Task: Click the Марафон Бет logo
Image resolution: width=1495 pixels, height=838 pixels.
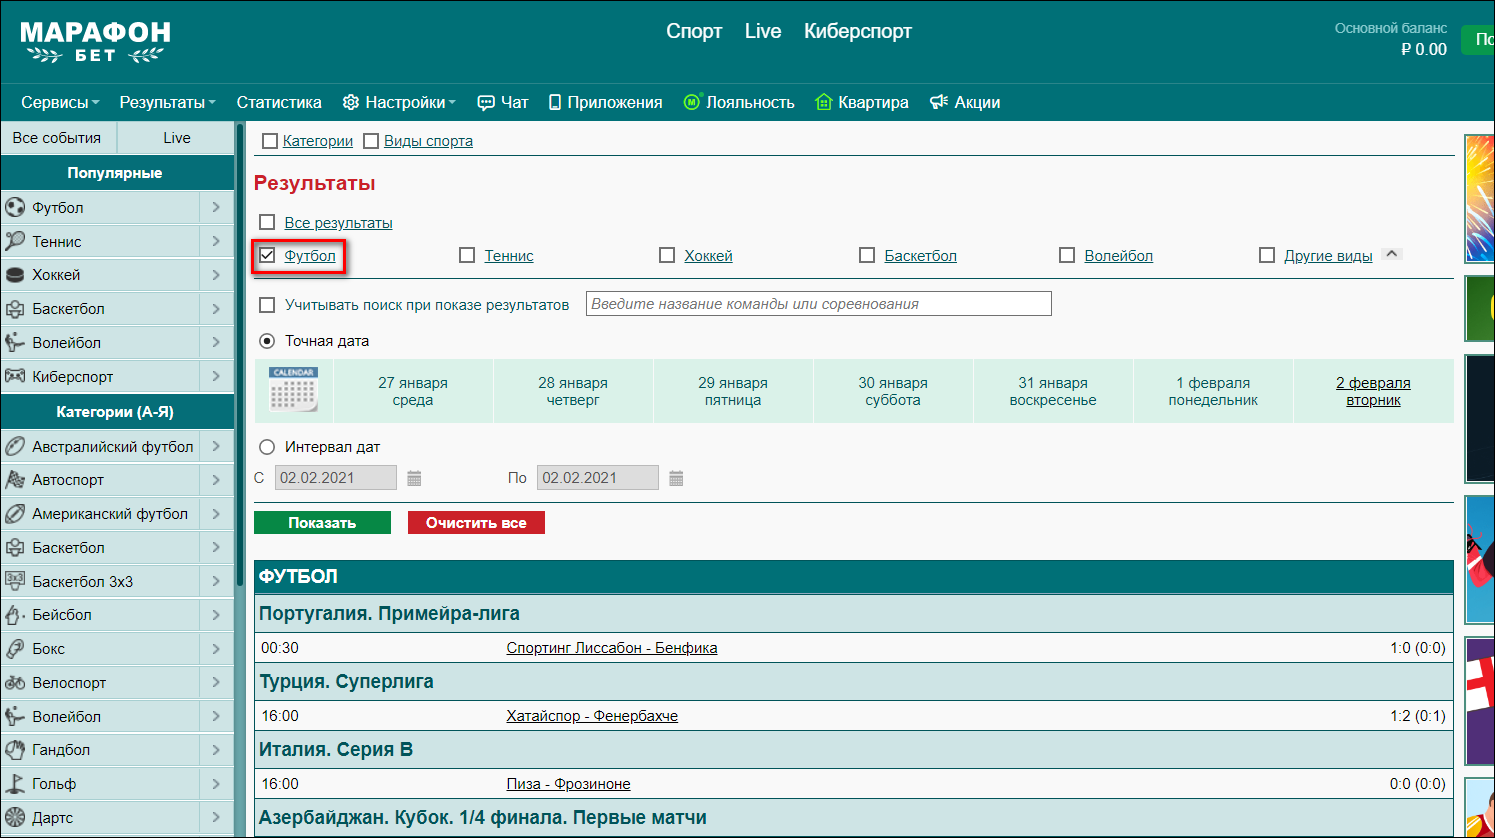Action: (95, 43)
